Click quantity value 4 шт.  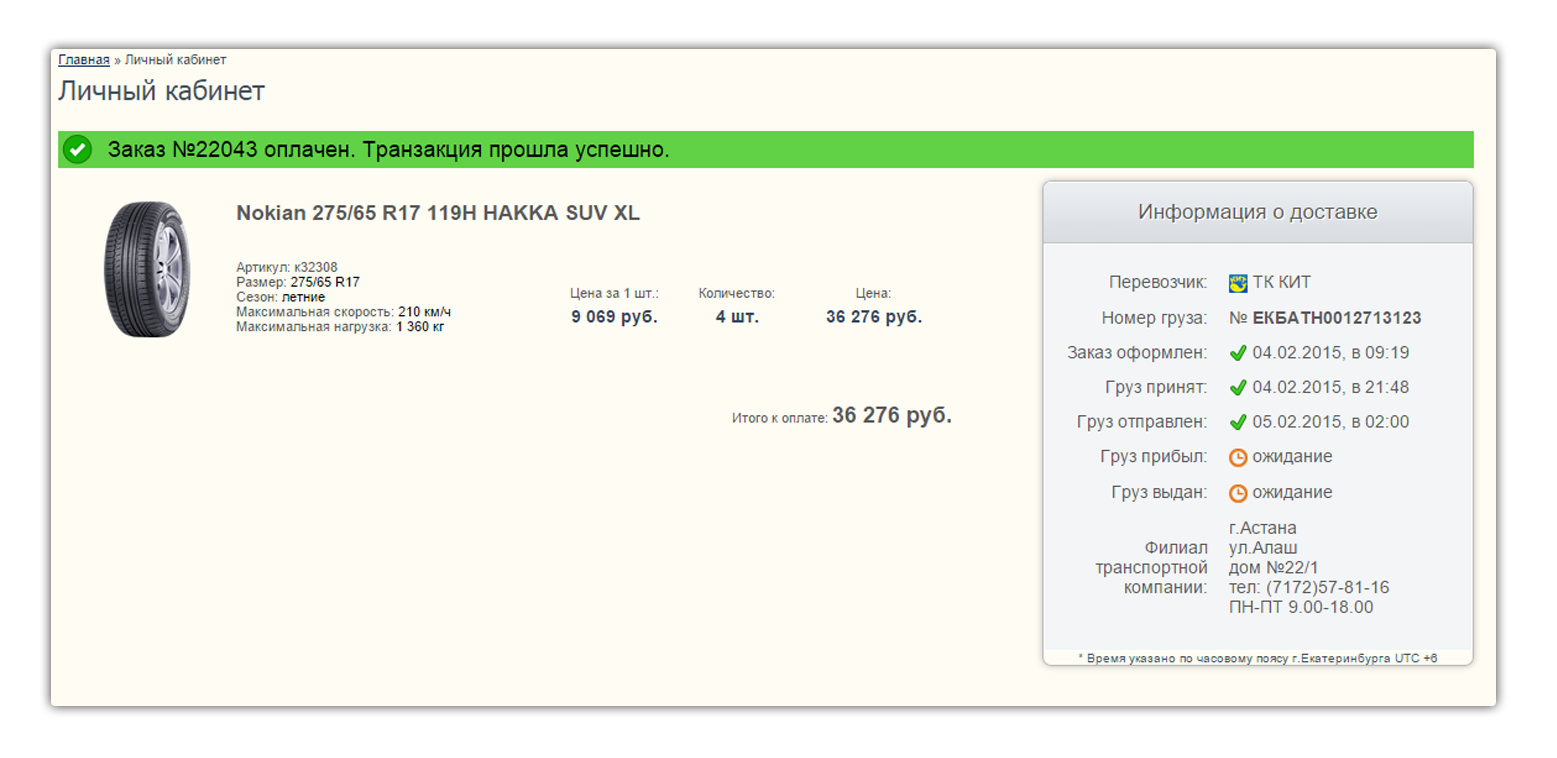pyautogui.click(x=737, y=317)
